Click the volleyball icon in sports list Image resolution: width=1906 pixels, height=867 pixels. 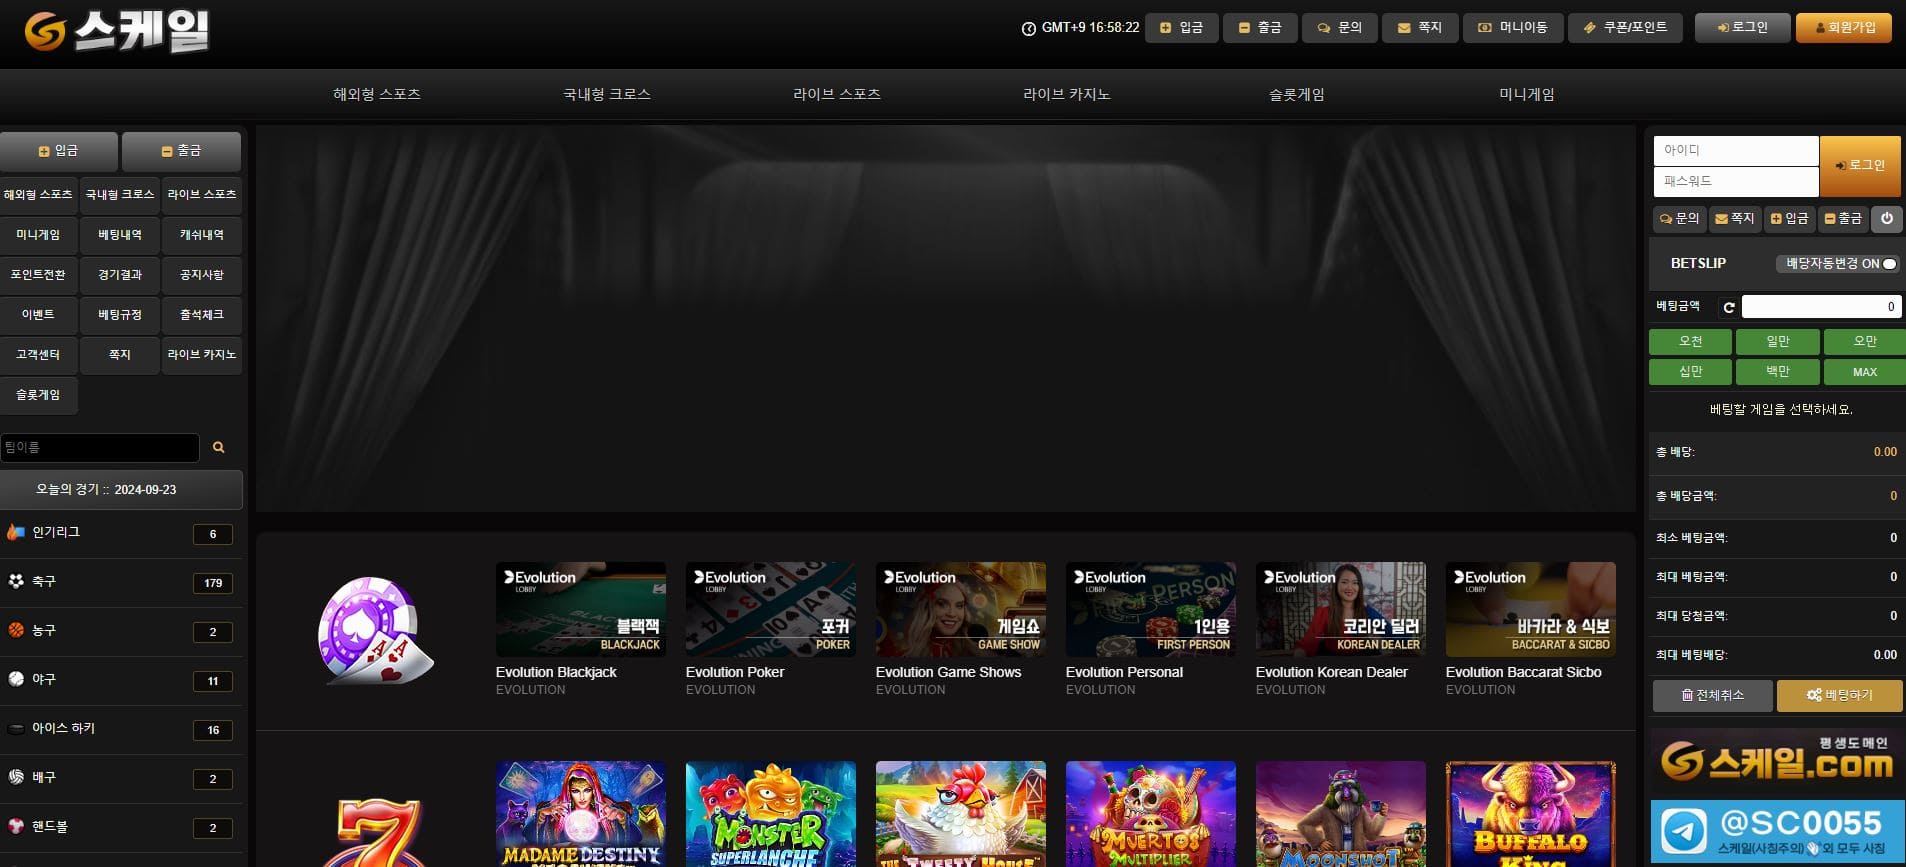click(16, 777)
